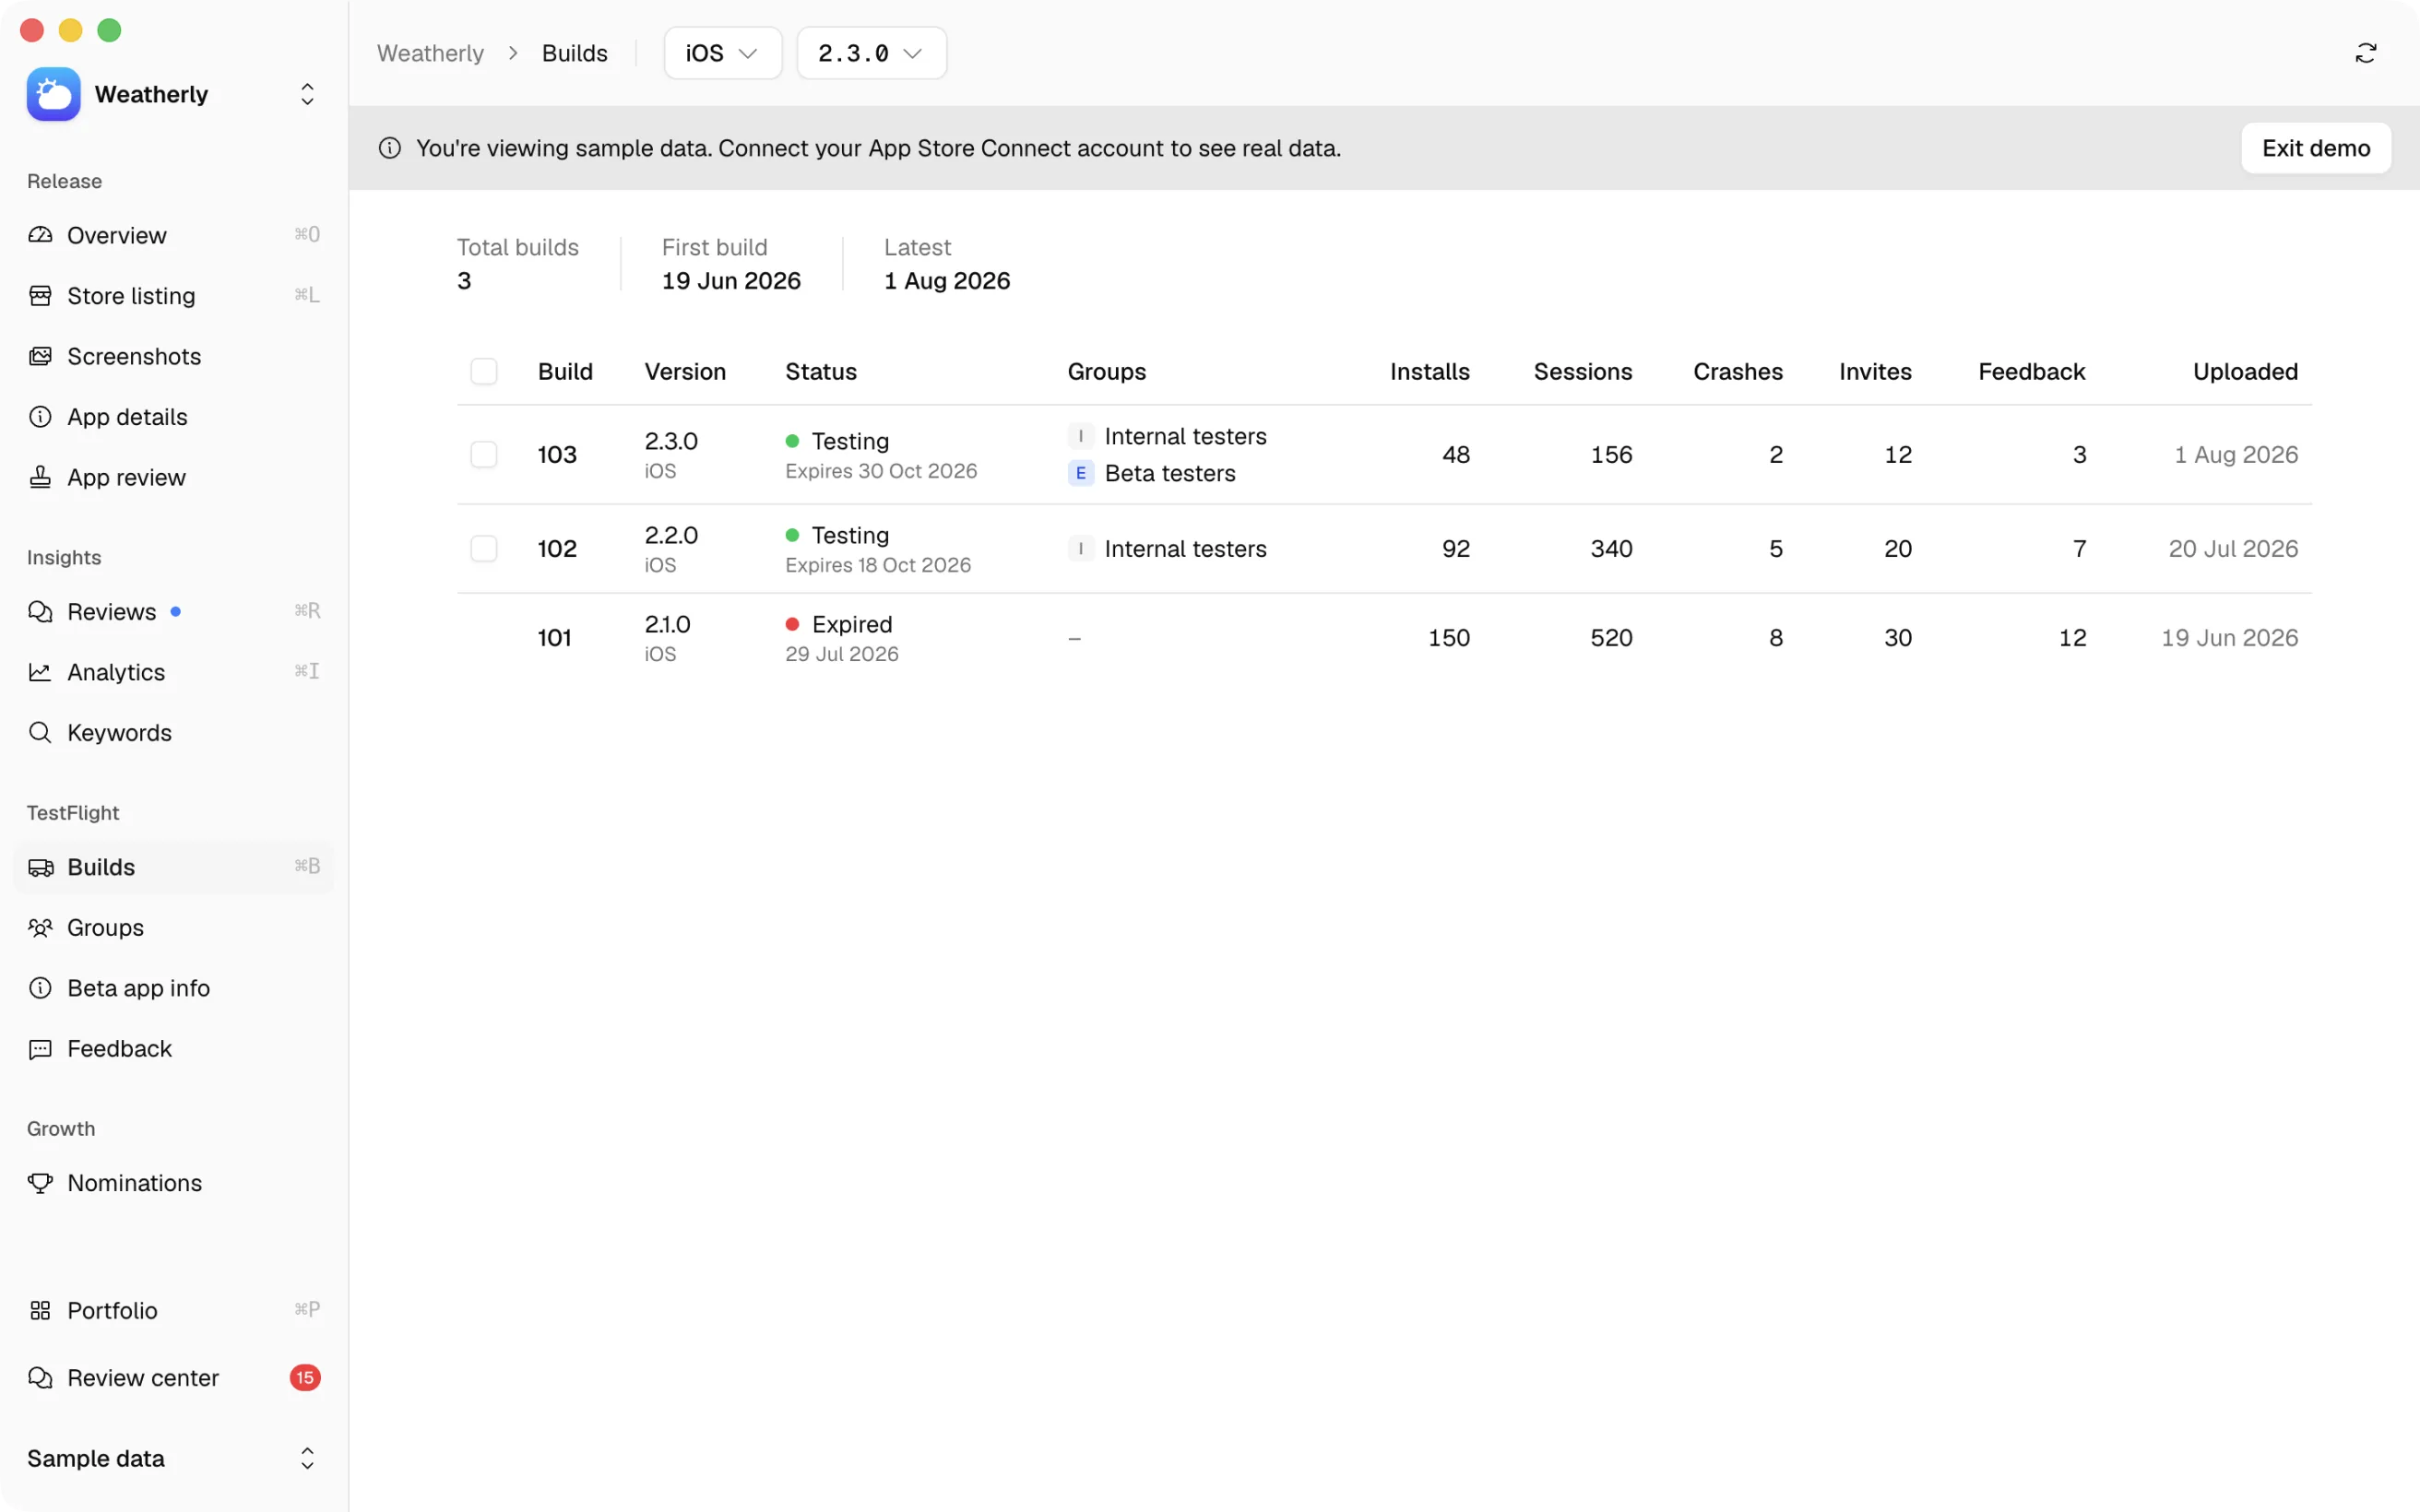The image size is (2420, 1512).
Task: Click the Beta testers group label
Action: [x=1170, y=473]
